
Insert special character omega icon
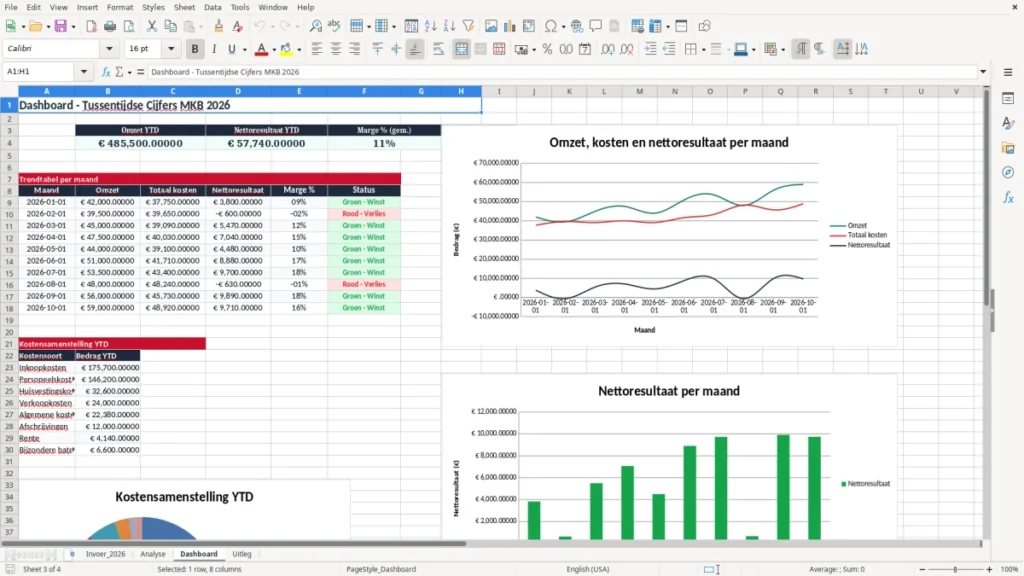tap(551, 26)
